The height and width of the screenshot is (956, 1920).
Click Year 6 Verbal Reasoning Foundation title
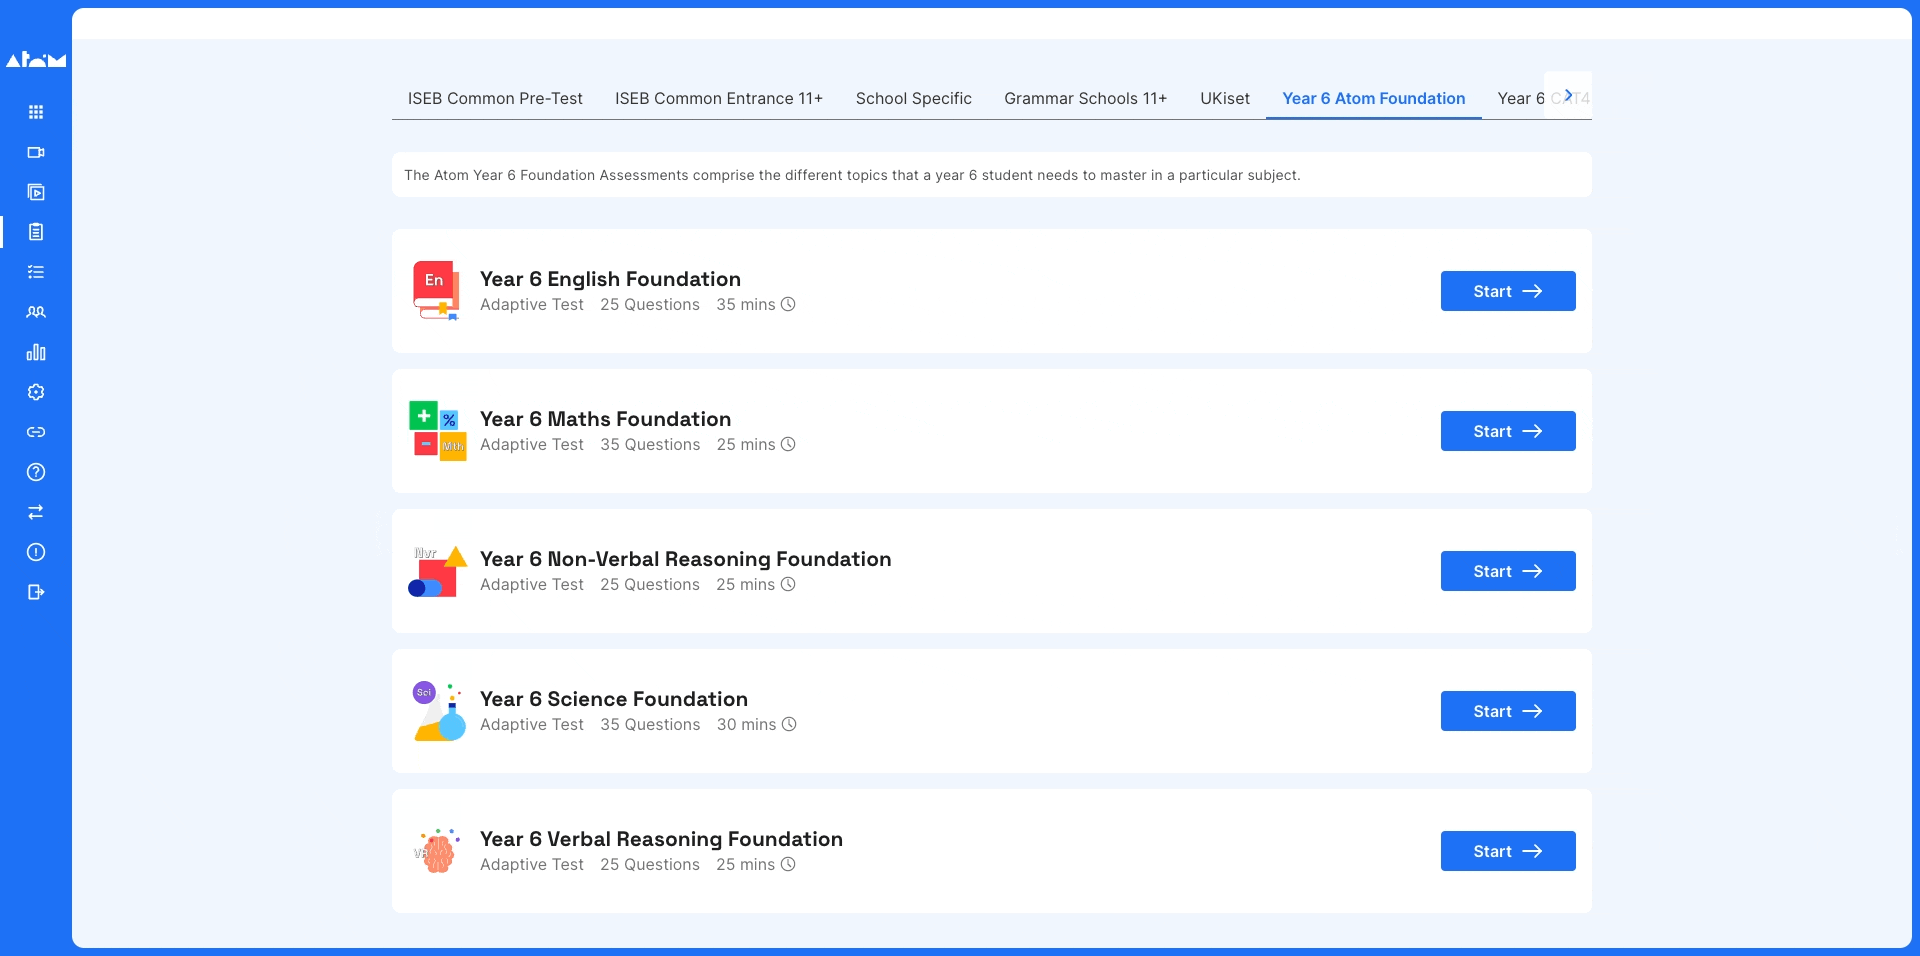tap(661, 839)
